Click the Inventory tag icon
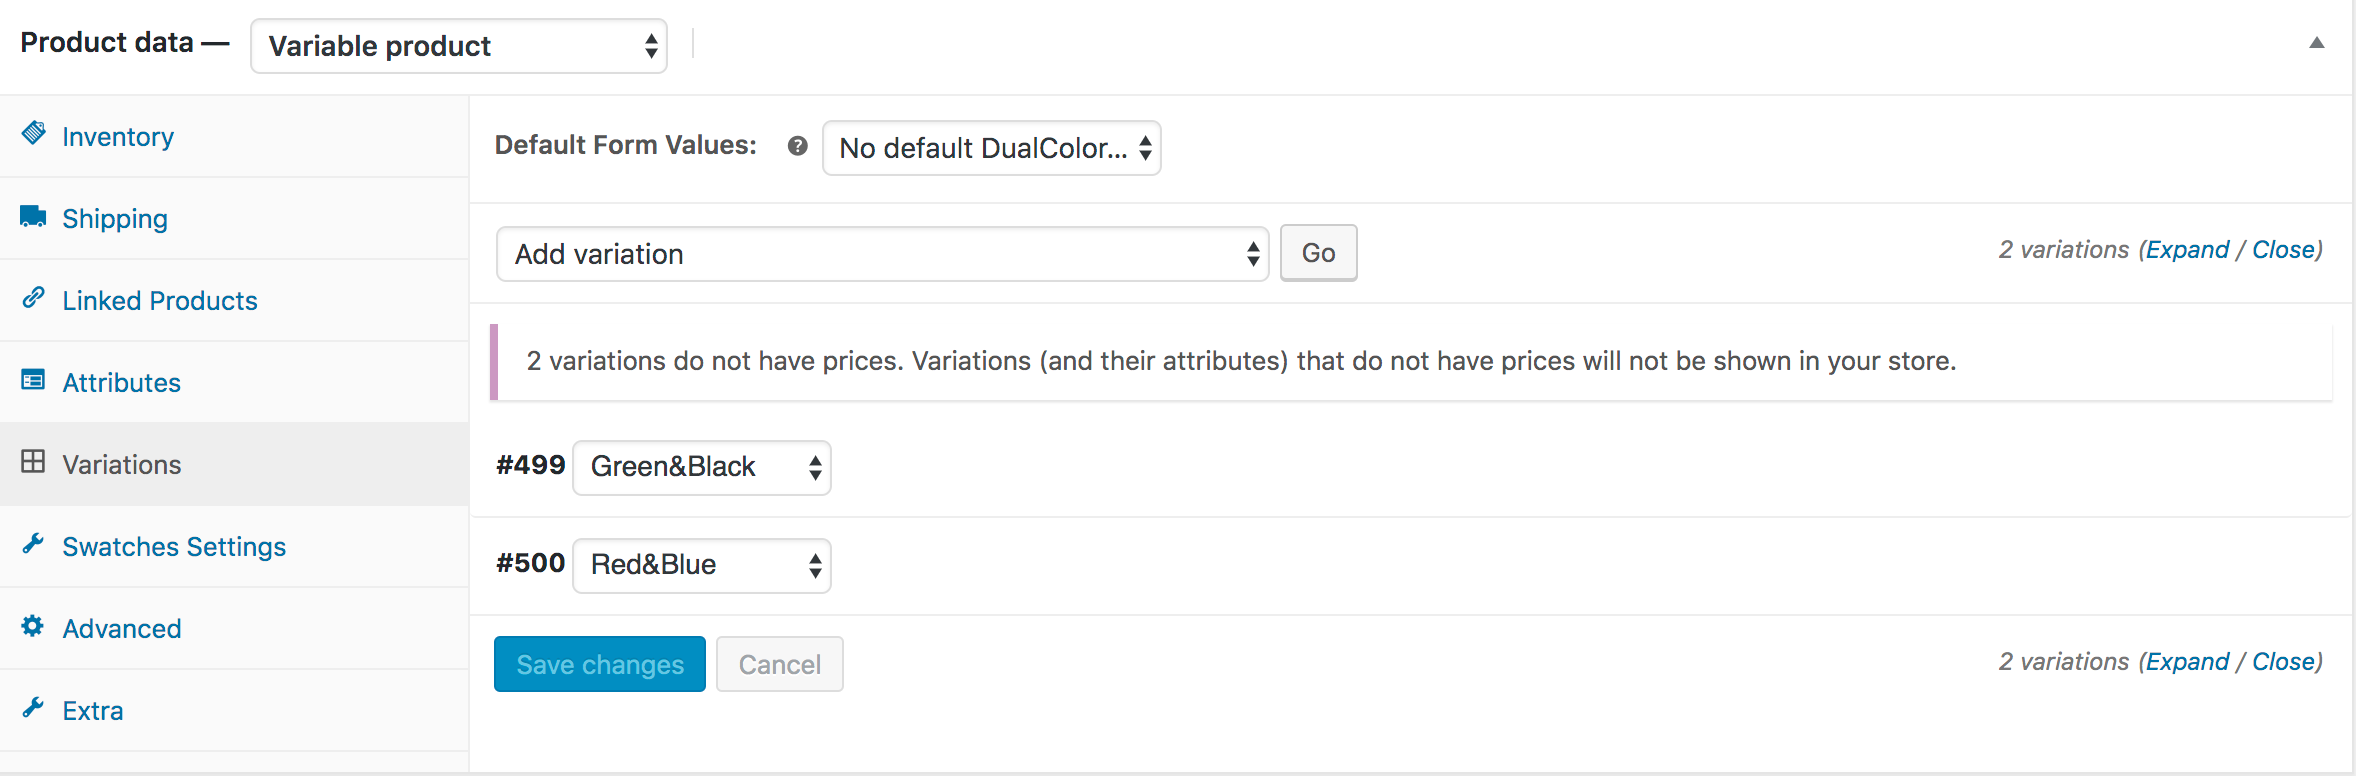This screenshot has width=2356, height=776. (x=34, y=133)
